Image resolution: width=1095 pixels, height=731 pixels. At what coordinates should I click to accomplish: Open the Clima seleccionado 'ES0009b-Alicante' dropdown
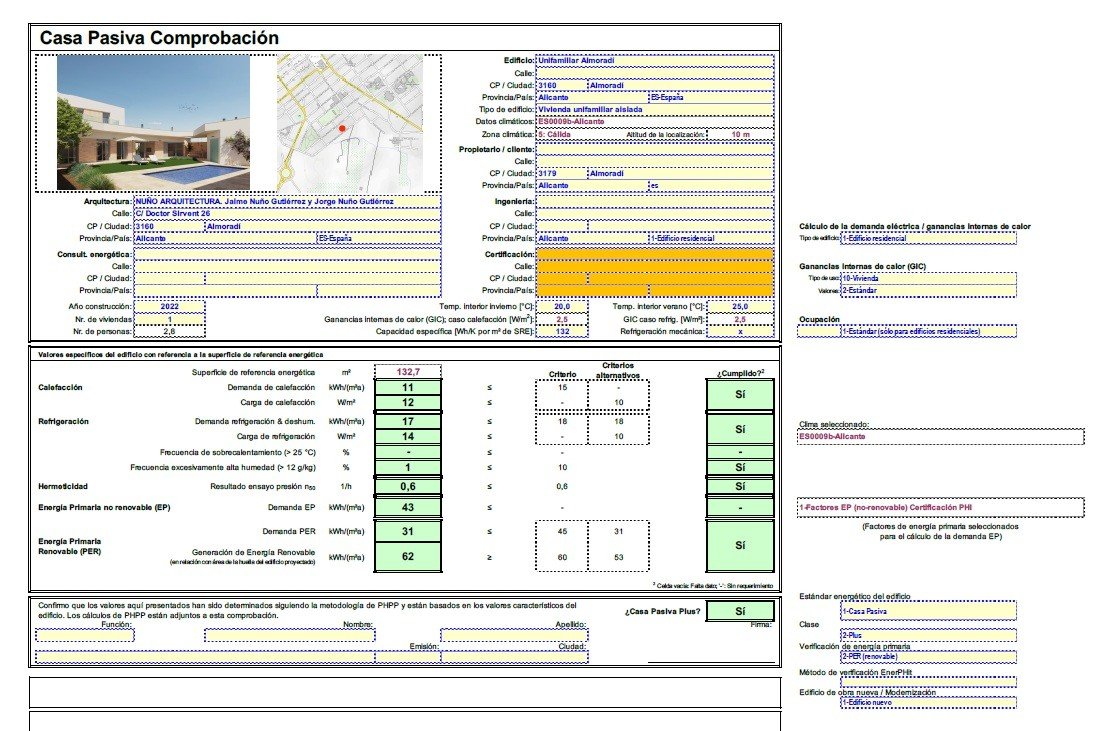click(941, 436)
